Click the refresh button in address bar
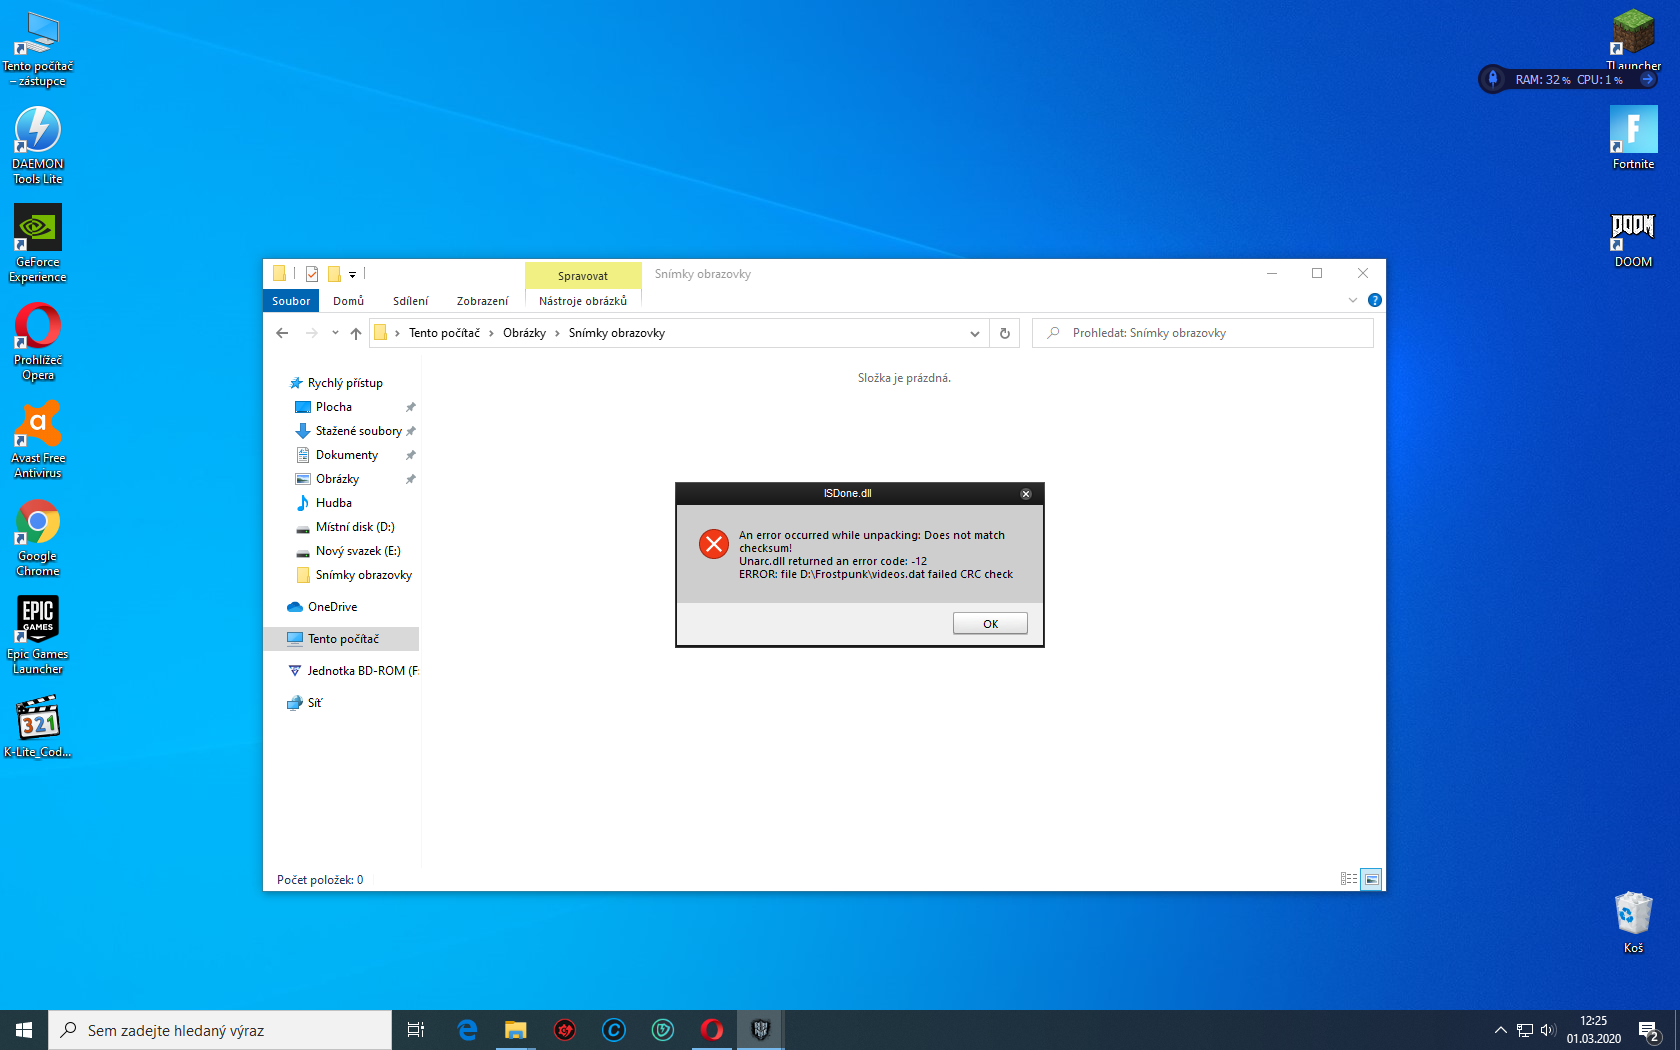This screenshot has height=1050, width=1680. click(1005, 333)
